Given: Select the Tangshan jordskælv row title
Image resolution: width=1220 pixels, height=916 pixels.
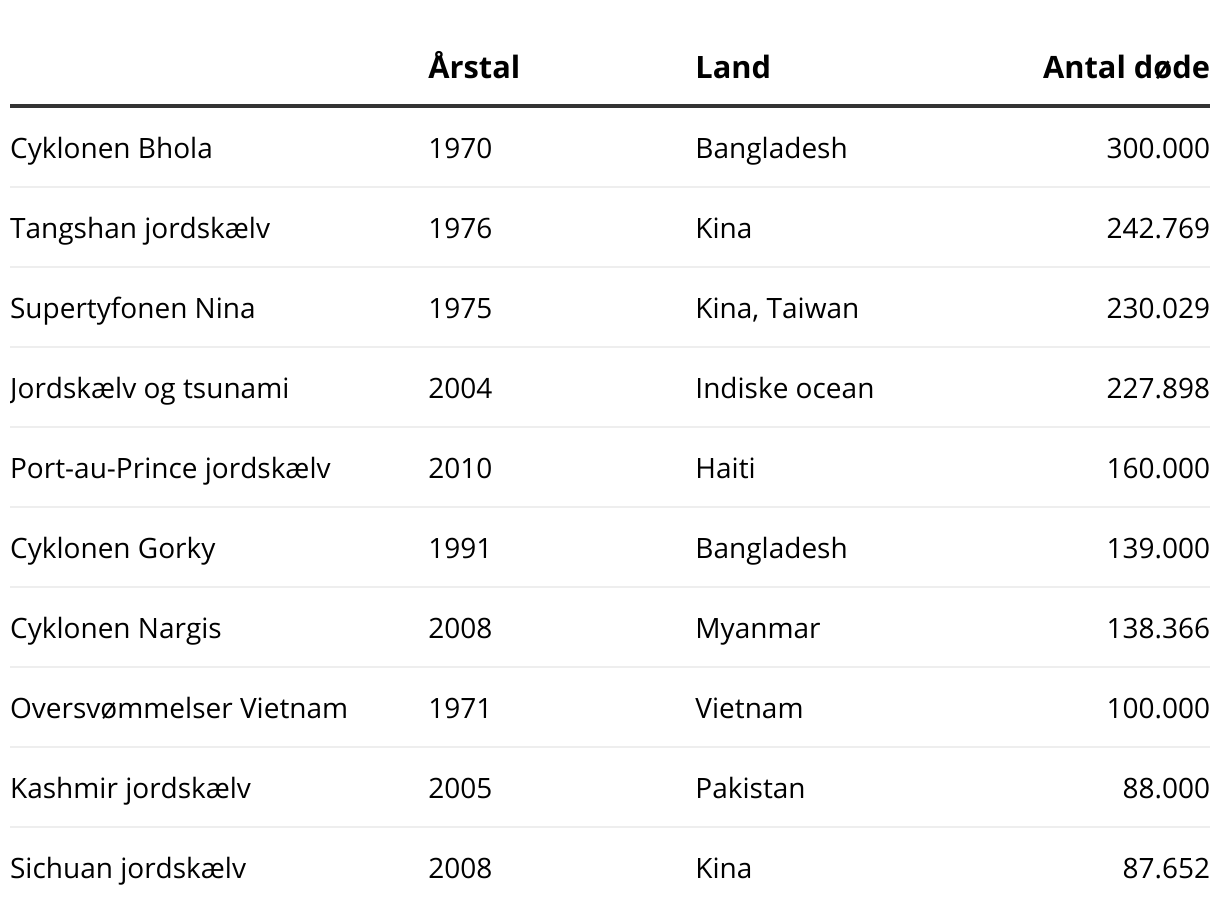Looking at the screenshot, I should point(140,228).
